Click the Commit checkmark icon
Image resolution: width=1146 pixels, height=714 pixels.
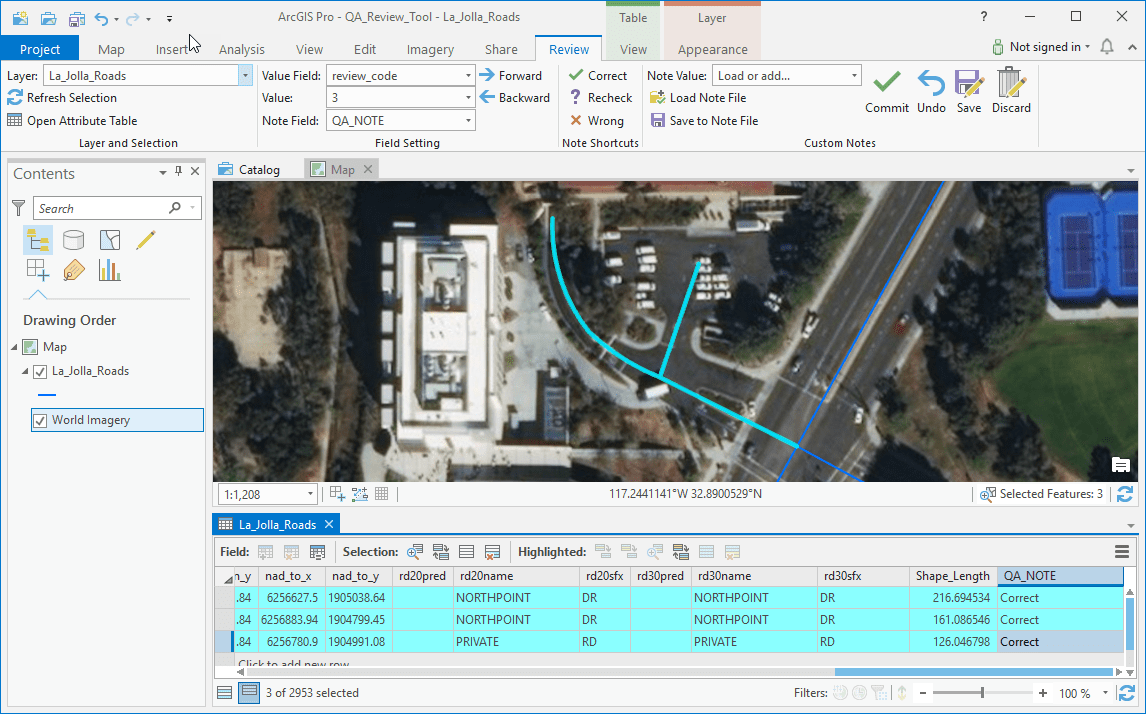[886, 84]
